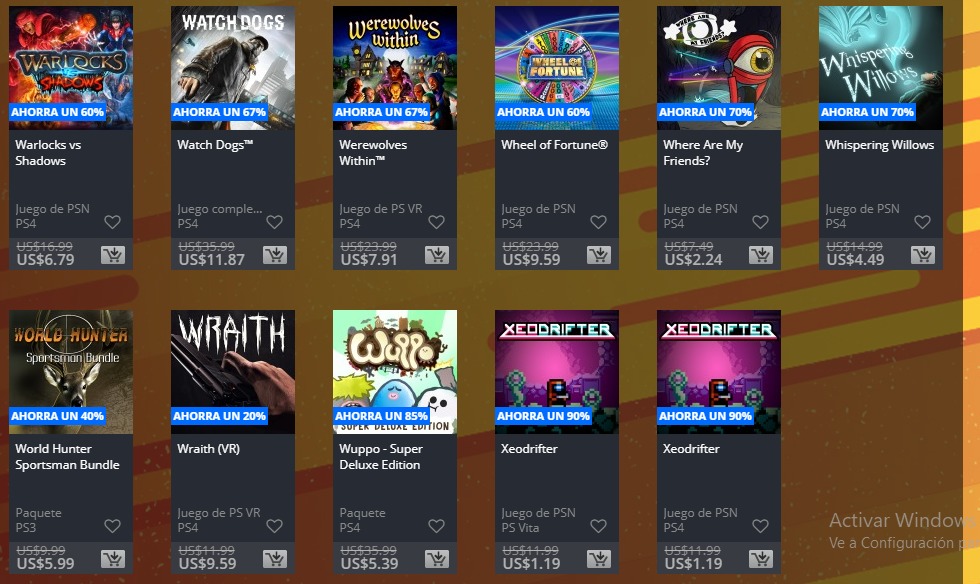Add Watch Dogs to the cart
This screenshot has width=980, height=584.
coord(275,254)
